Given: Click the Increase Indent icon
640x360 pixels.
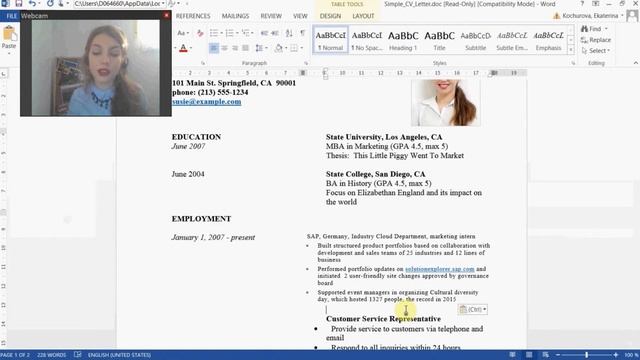Looking at the screenshot, I should (x=275, y=33).
